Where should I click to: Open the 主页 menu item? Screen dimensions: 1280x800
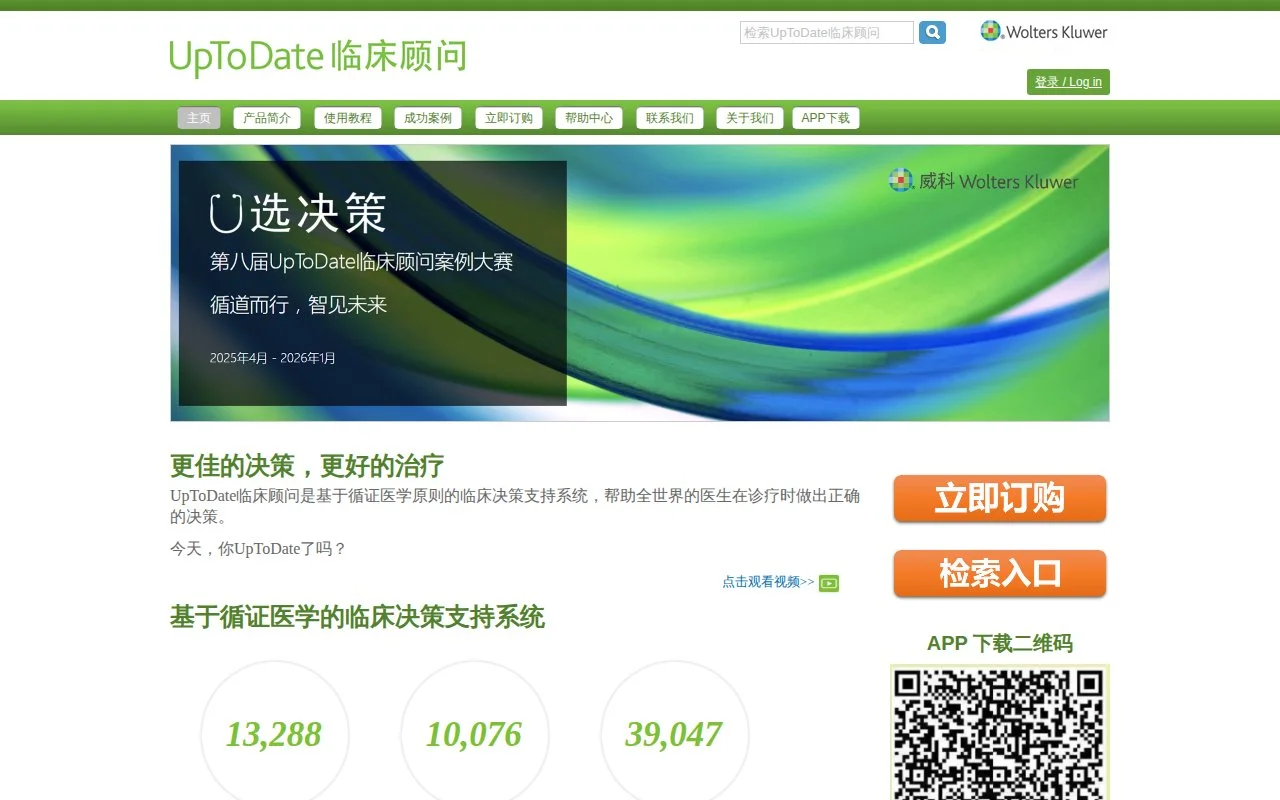pyautogui.click(x=199, y=118)
